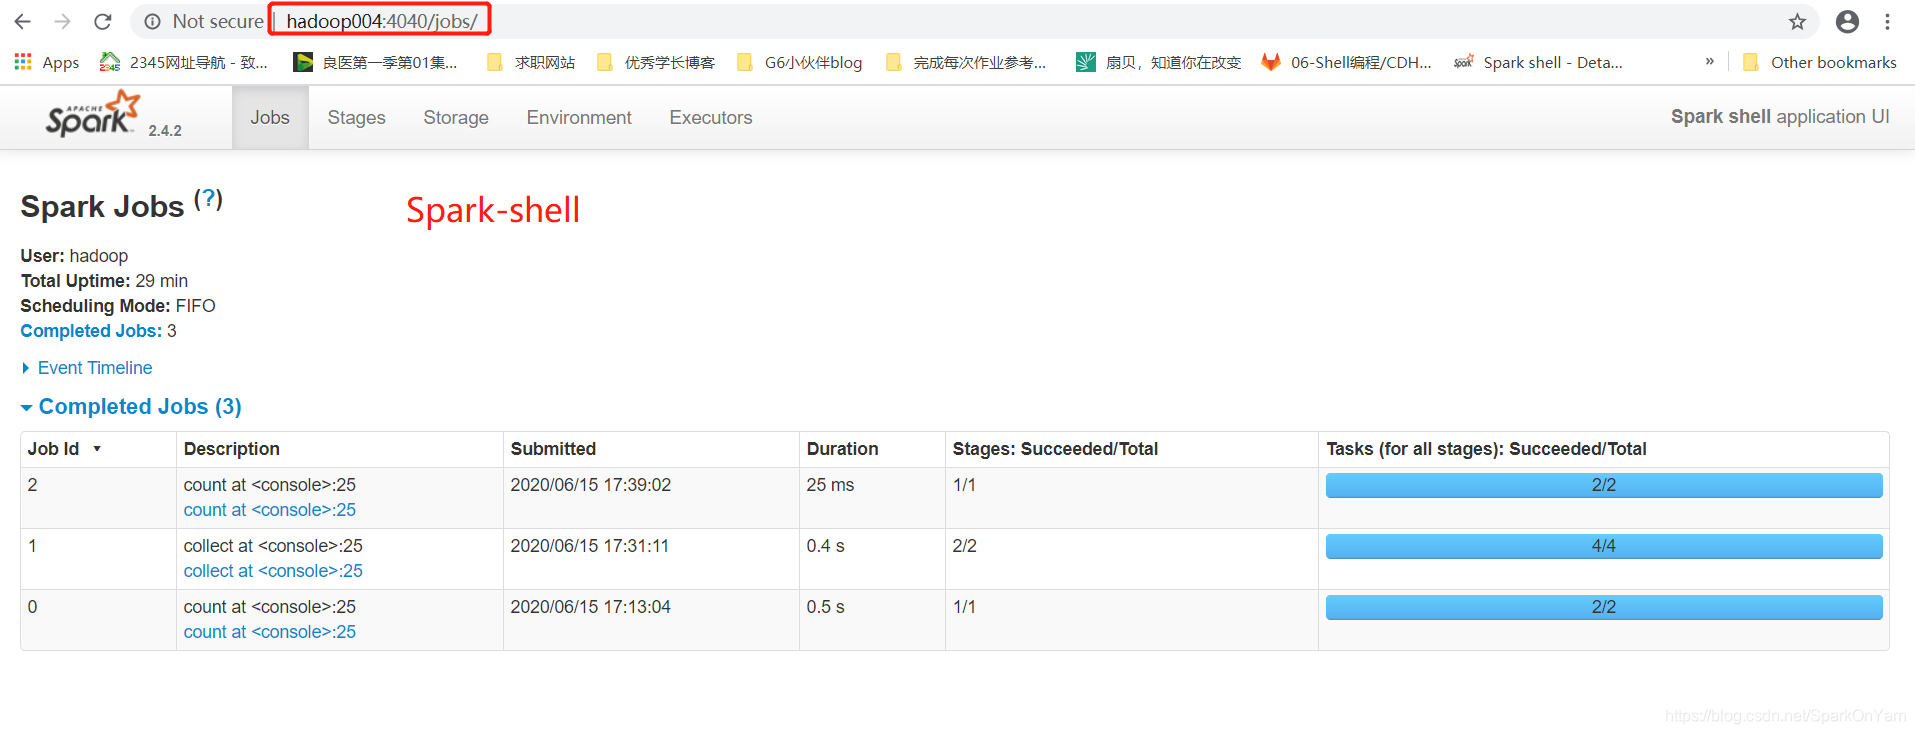Expand the Event Timeline section
This screenshot has width=1915, height=734.
[87, 368]
